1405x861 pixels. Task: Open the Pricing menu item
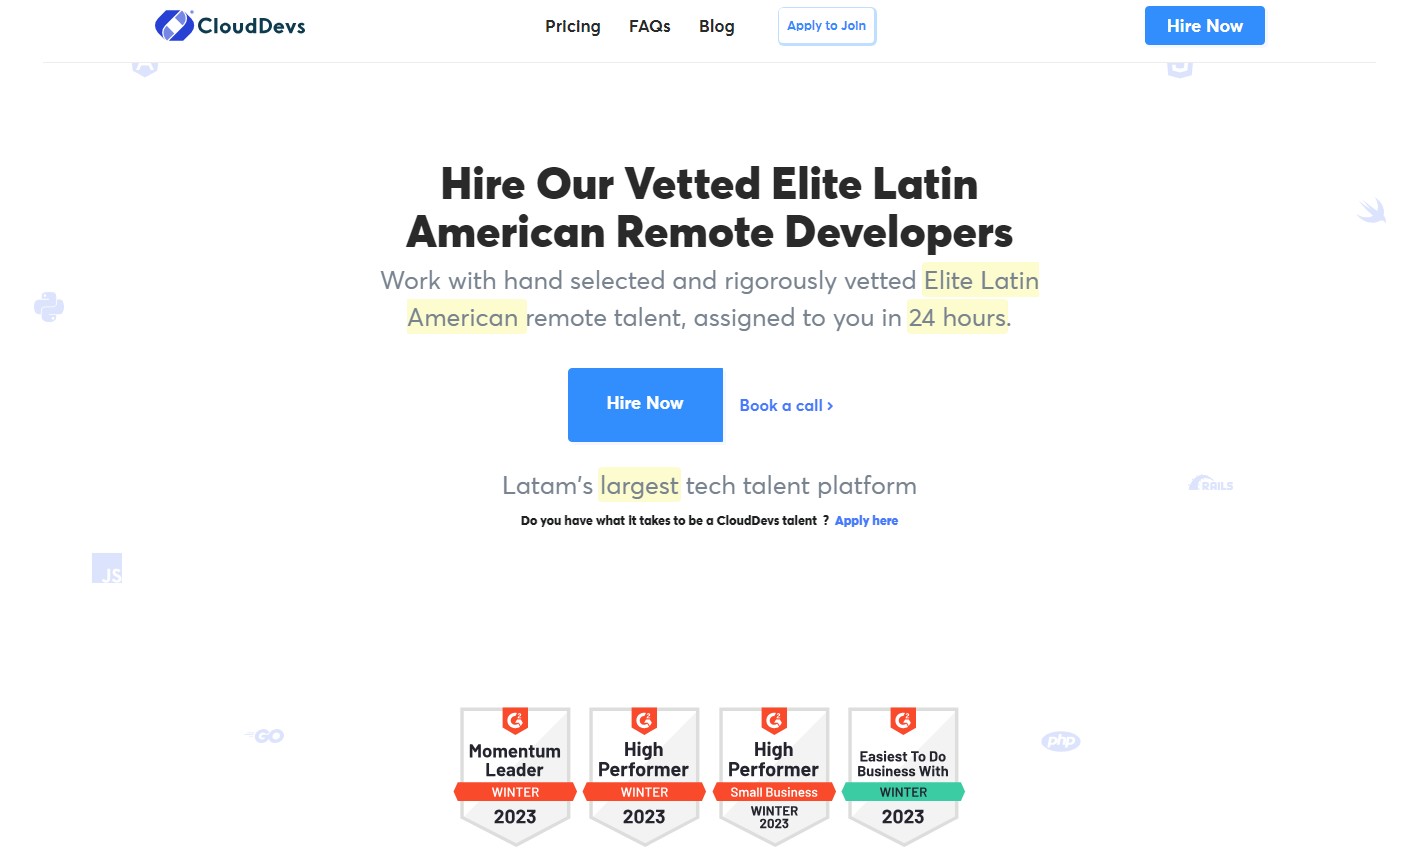click(x=573, y=26)
